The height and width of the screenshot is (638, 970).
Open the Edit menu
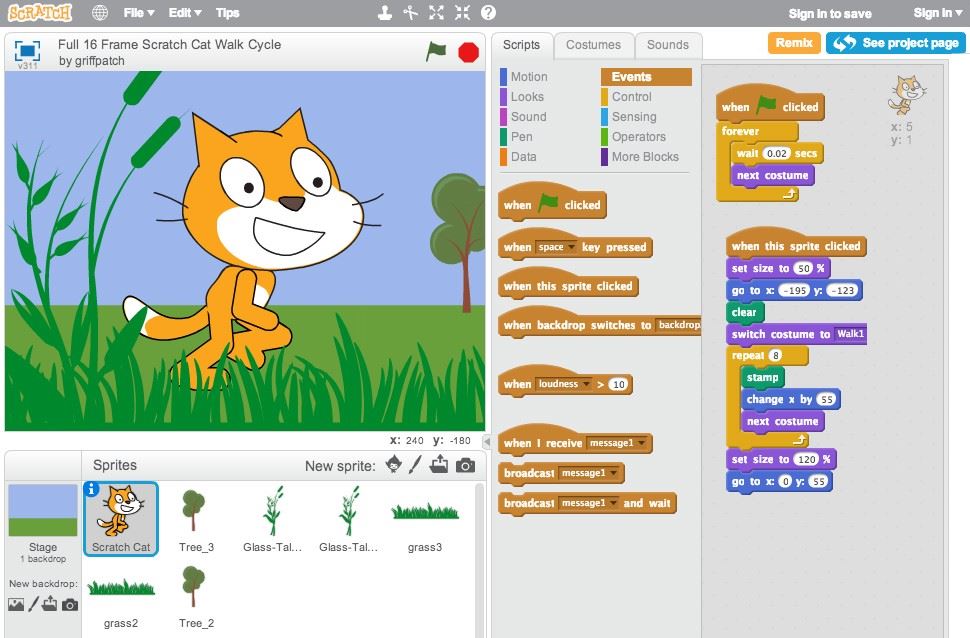click(185, 12)
